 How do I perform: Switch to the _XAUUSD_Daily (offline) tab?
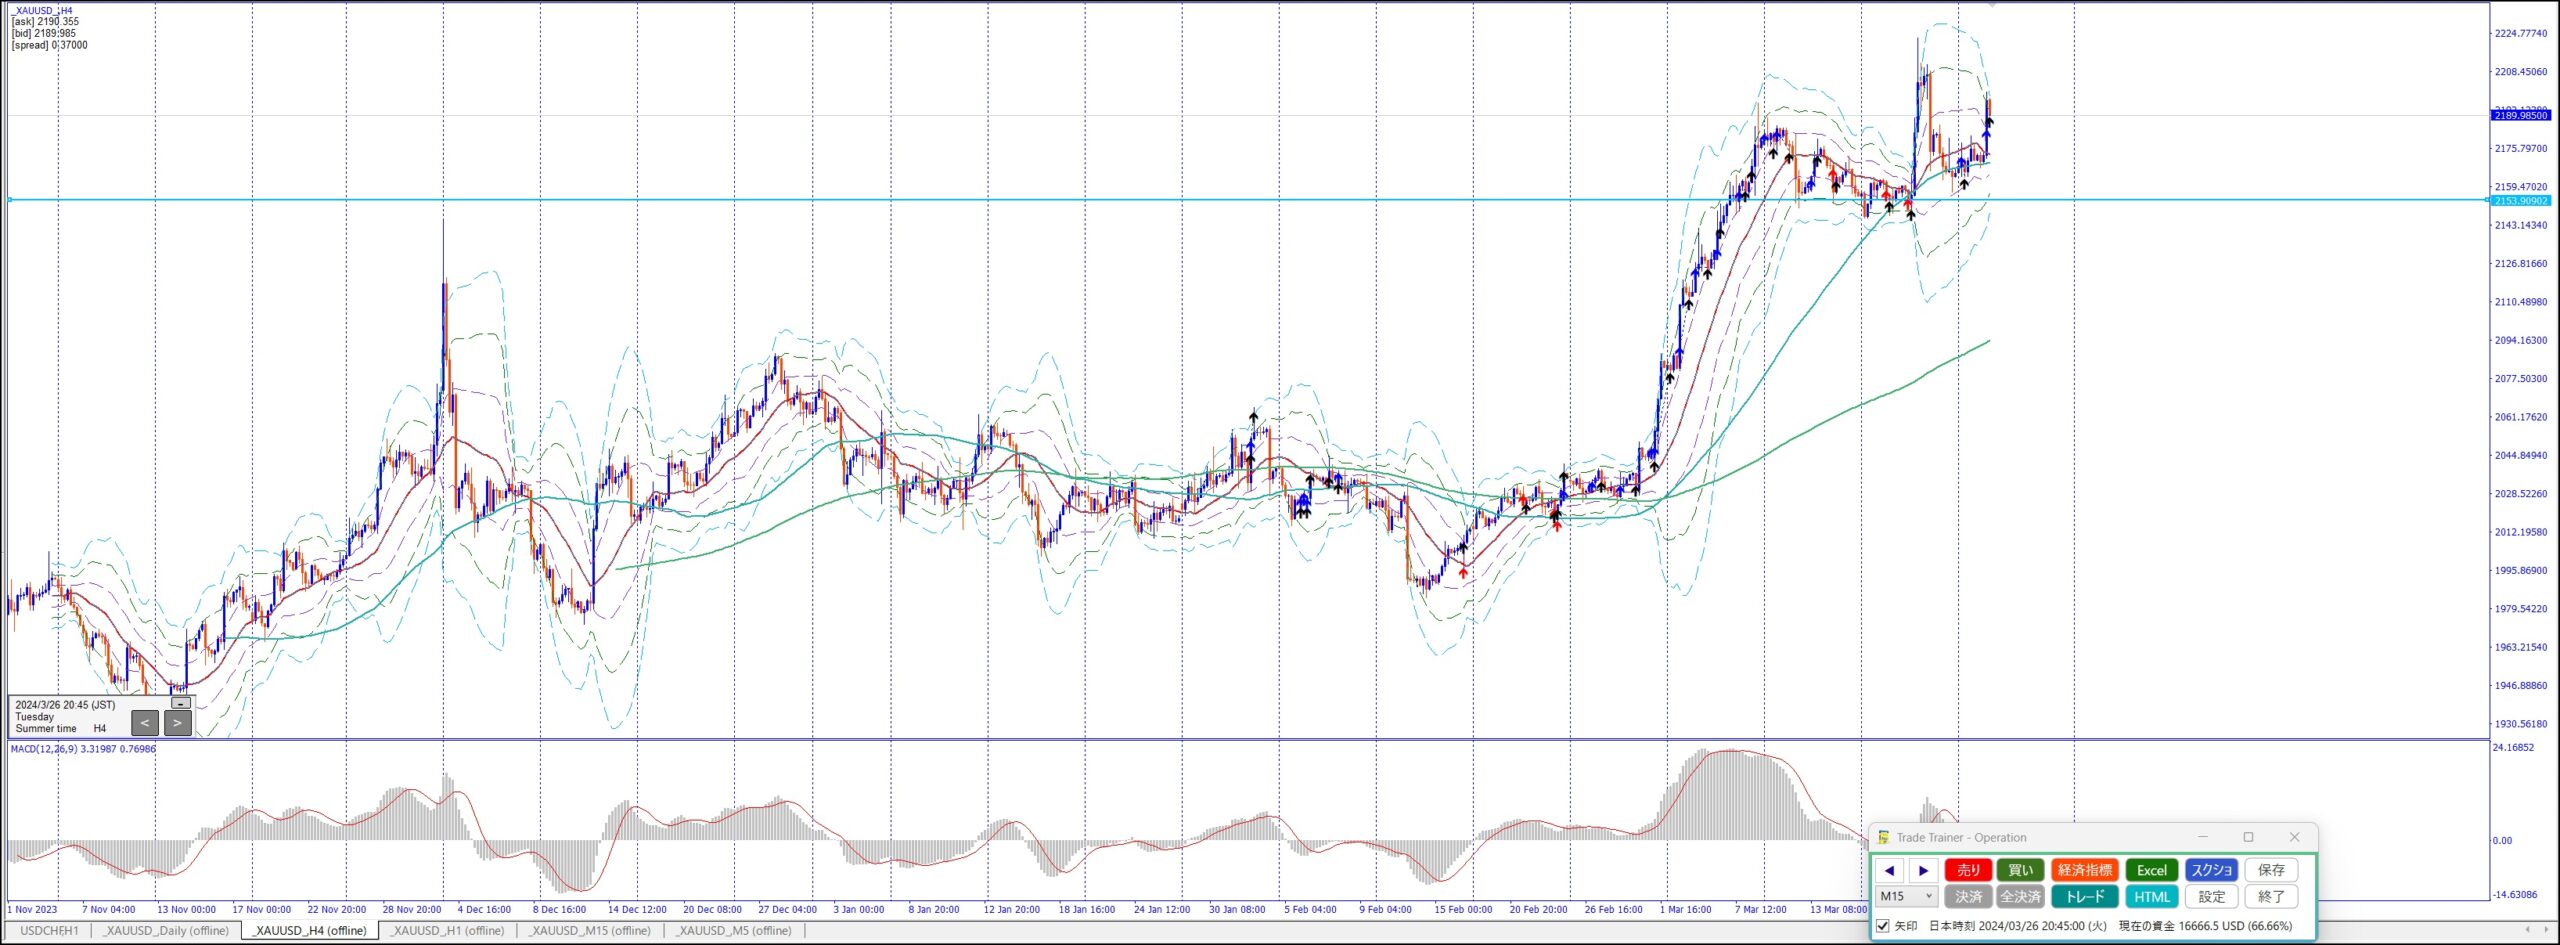point(167,930)
